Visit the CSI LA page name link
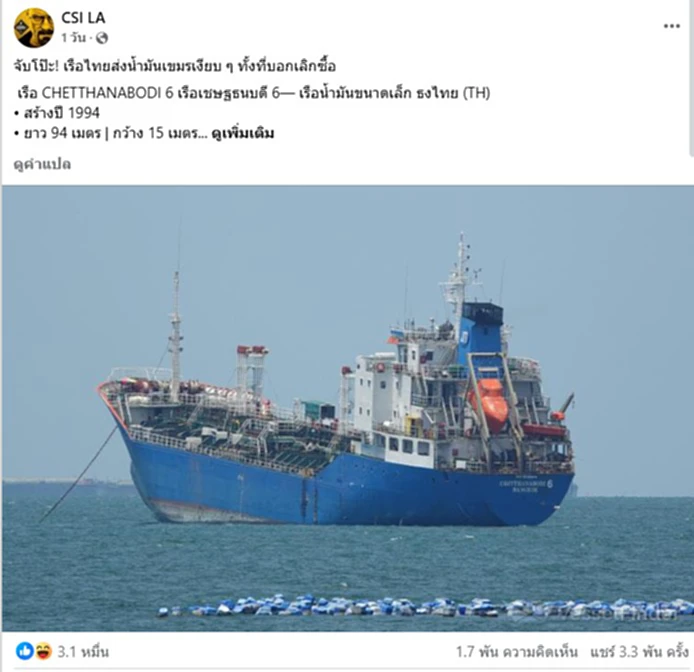 click(x=83, y=18)
